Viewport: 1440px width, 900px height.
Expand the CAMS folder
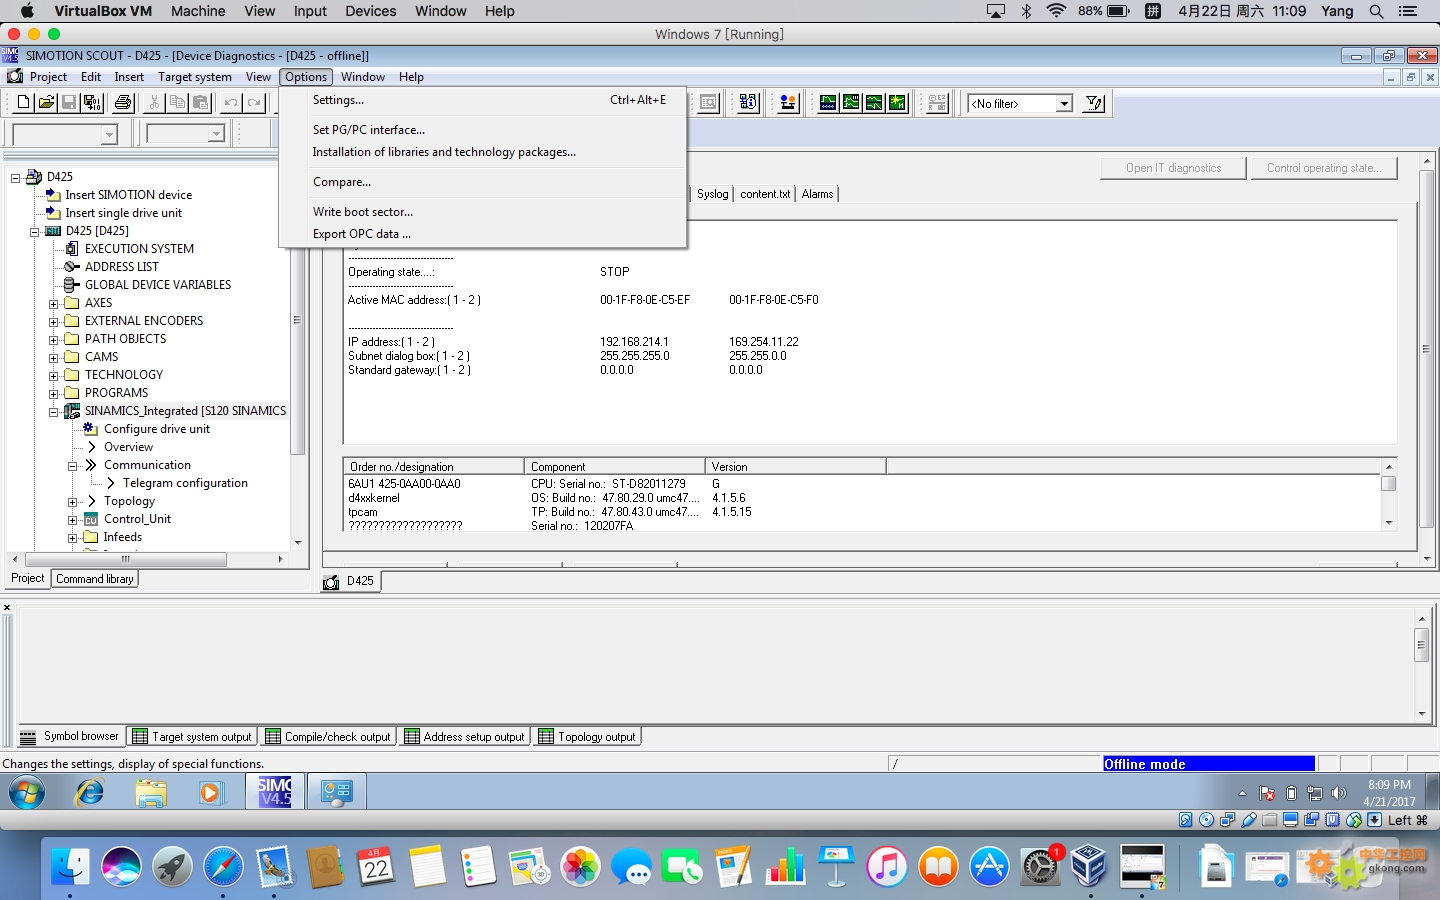[54, 357]
